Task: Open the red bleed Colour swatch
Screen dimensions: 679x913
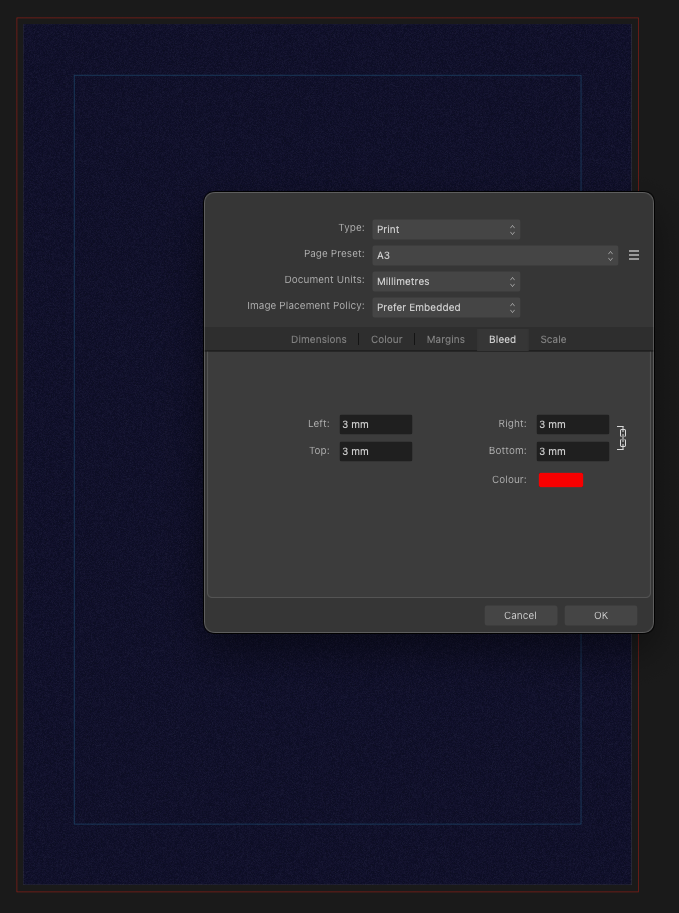Action: [x=560, y=480]
